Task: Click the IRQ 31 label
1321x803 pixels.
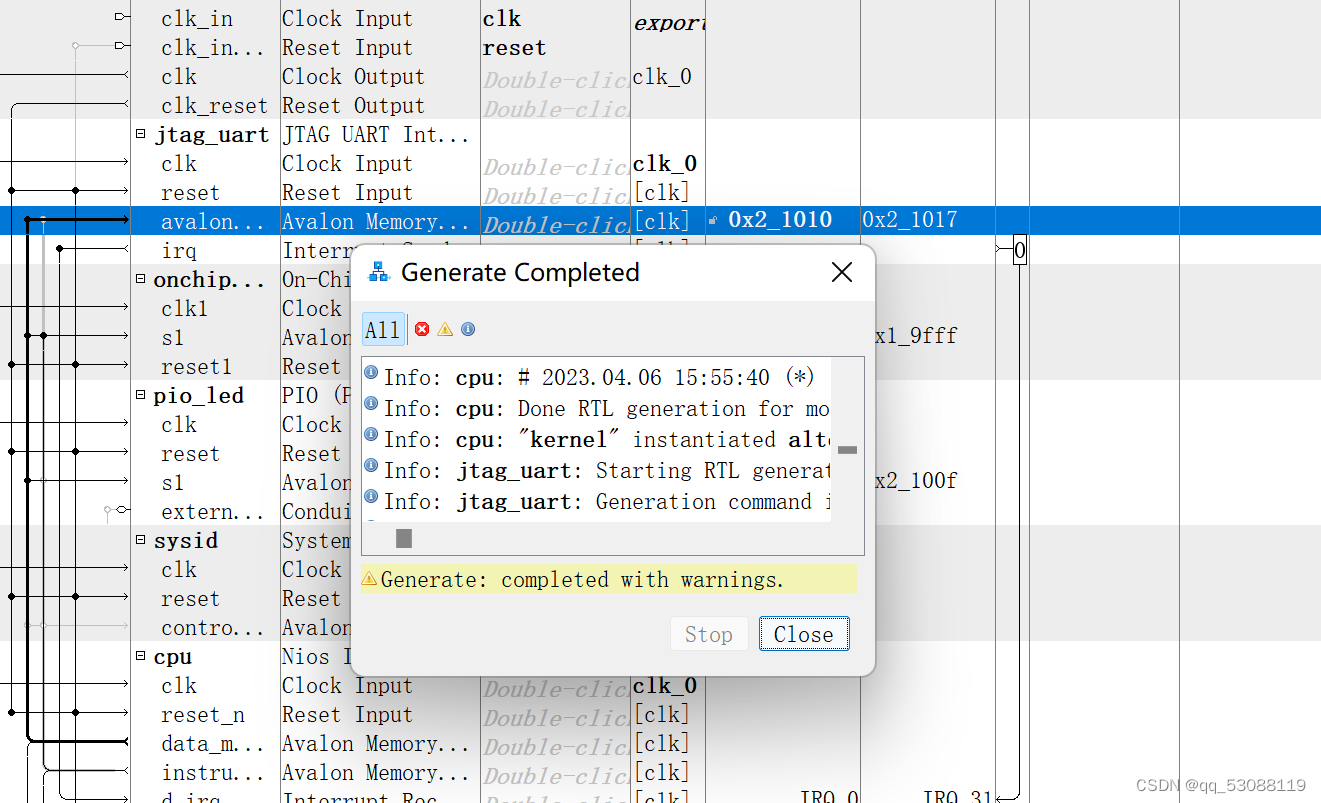Action: click(x=957, y=797)
